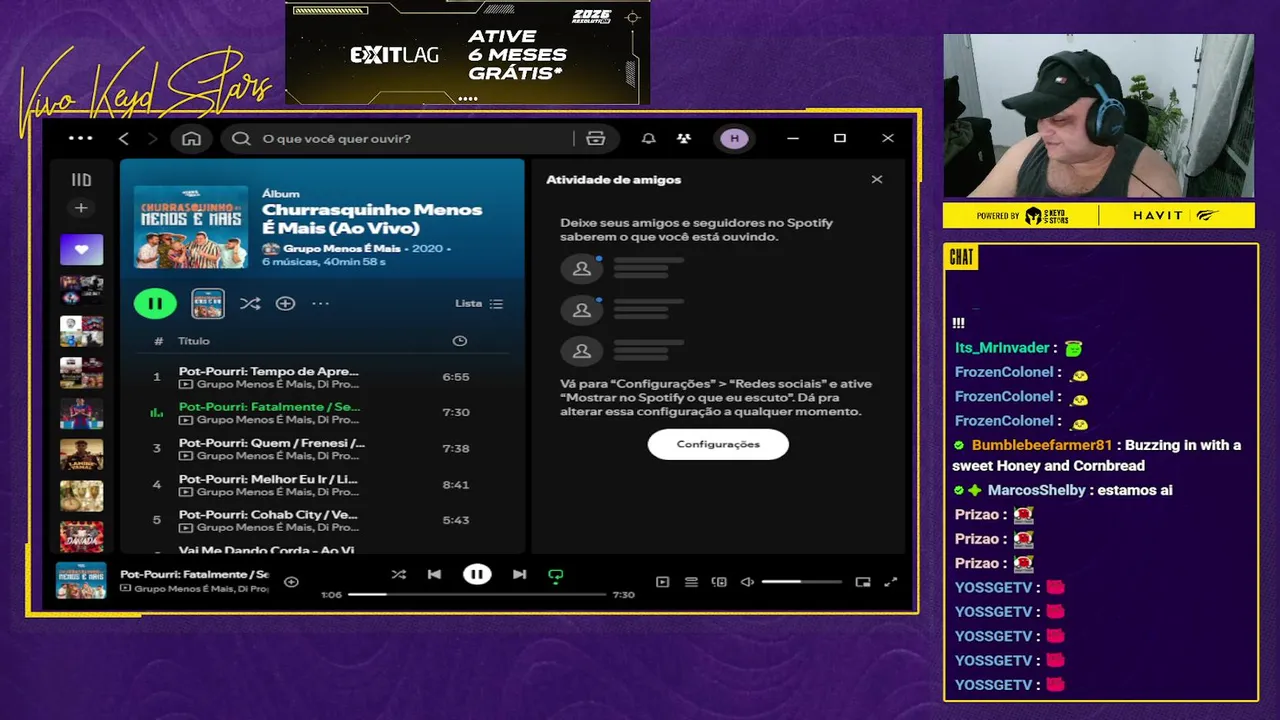Click the 'Configurações' button
The width and height of the screenshot is (1280, 720).
[x=718, y=444]
